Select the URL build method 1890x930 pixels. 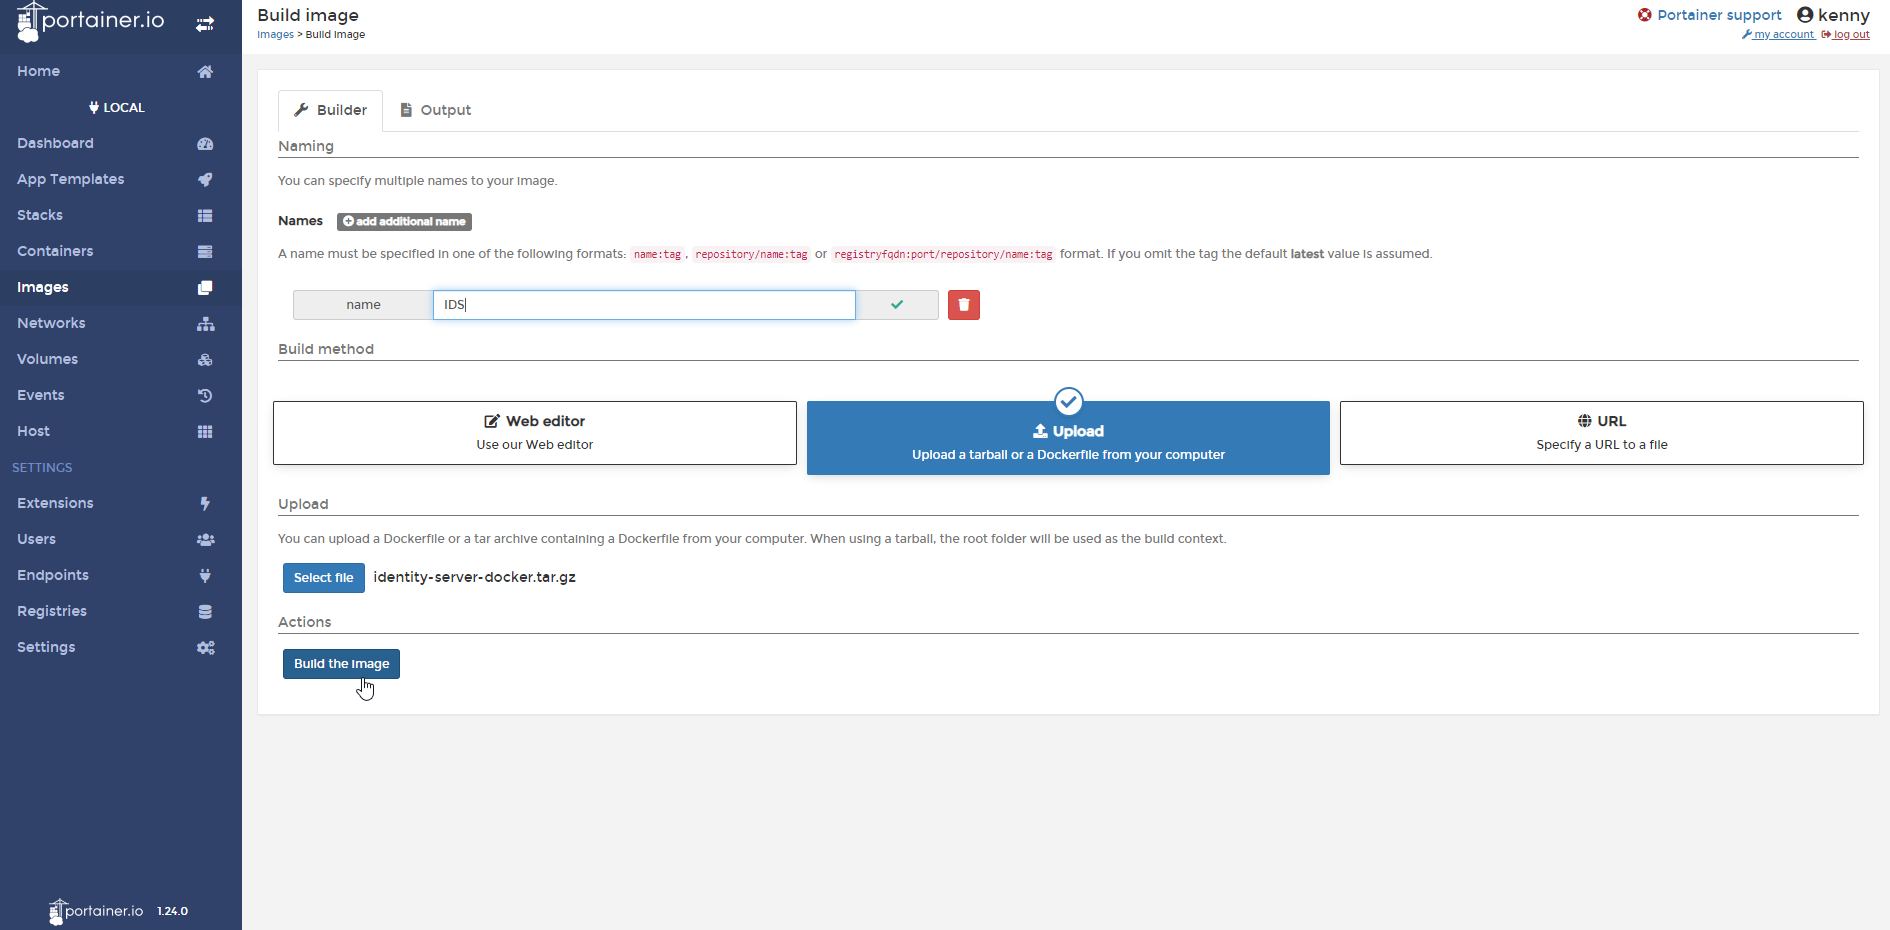[x=1601, y=432]
